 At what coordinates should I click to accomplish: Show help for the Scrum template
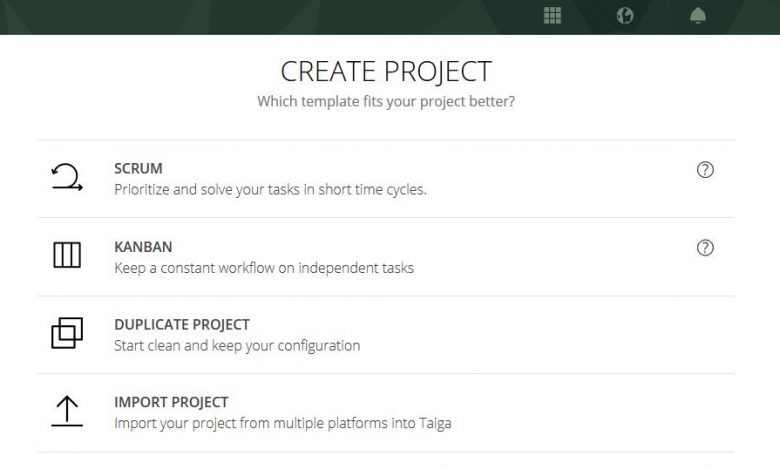click(x=705, y=170)
